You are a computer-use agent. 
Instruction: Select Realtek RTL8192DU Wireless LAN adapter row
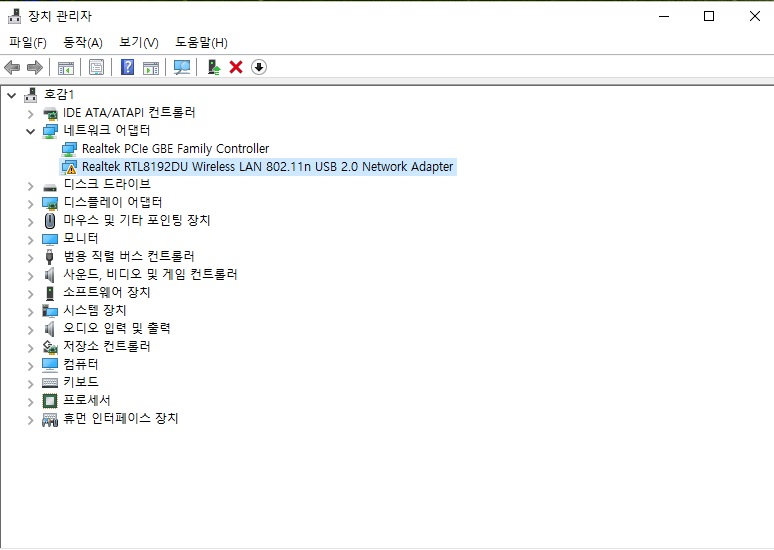click(x=258, y=167)
